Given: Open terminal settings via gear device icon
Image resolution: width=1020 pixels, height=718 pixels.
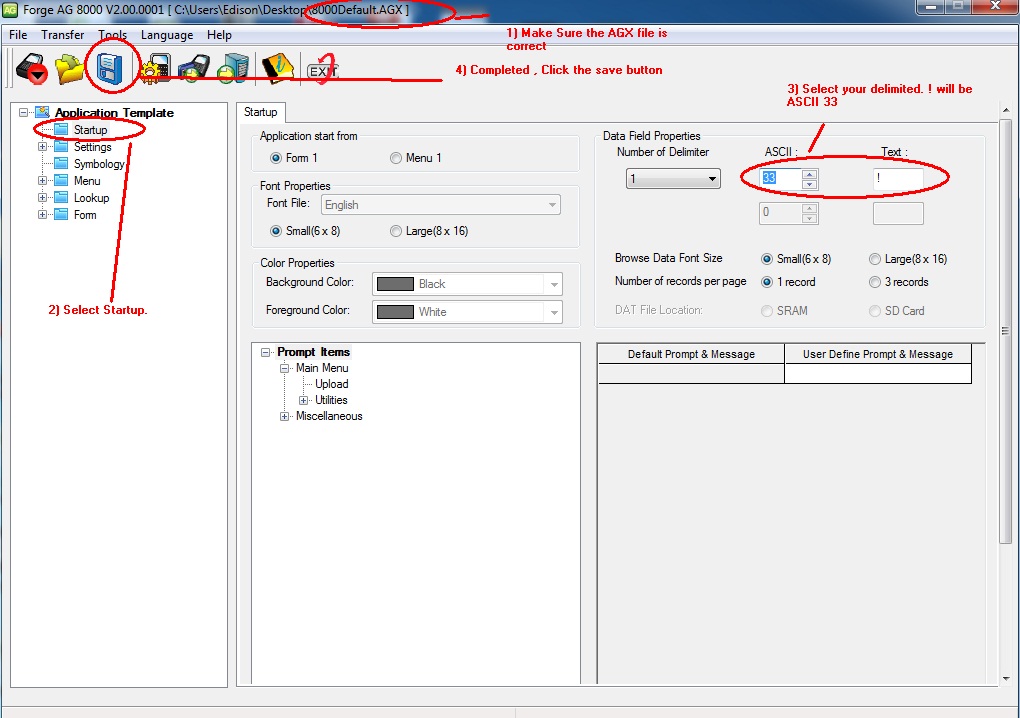Looking at the screenshot, I should (x=155, y=69).
